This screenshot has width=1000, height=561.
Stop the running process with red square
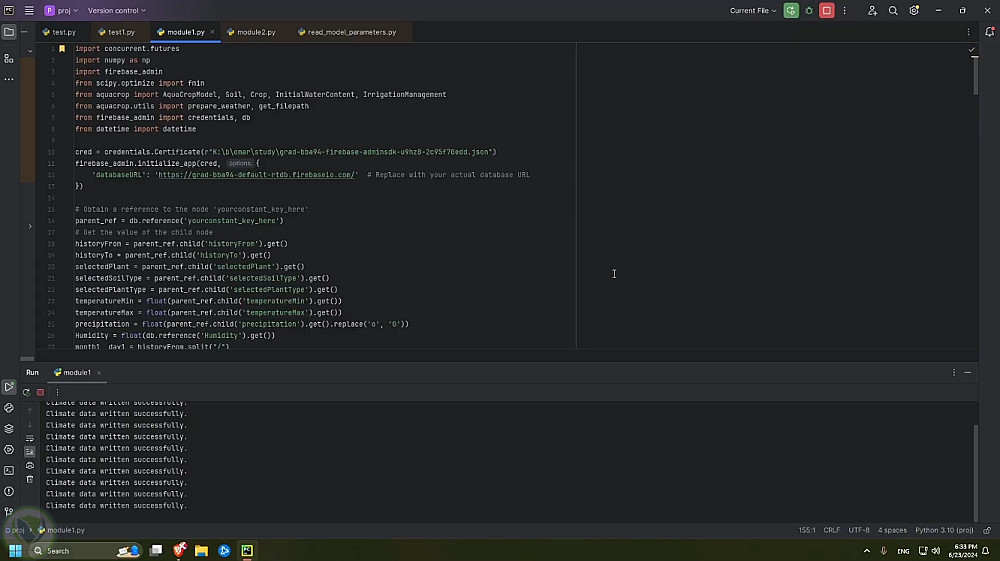826,10
